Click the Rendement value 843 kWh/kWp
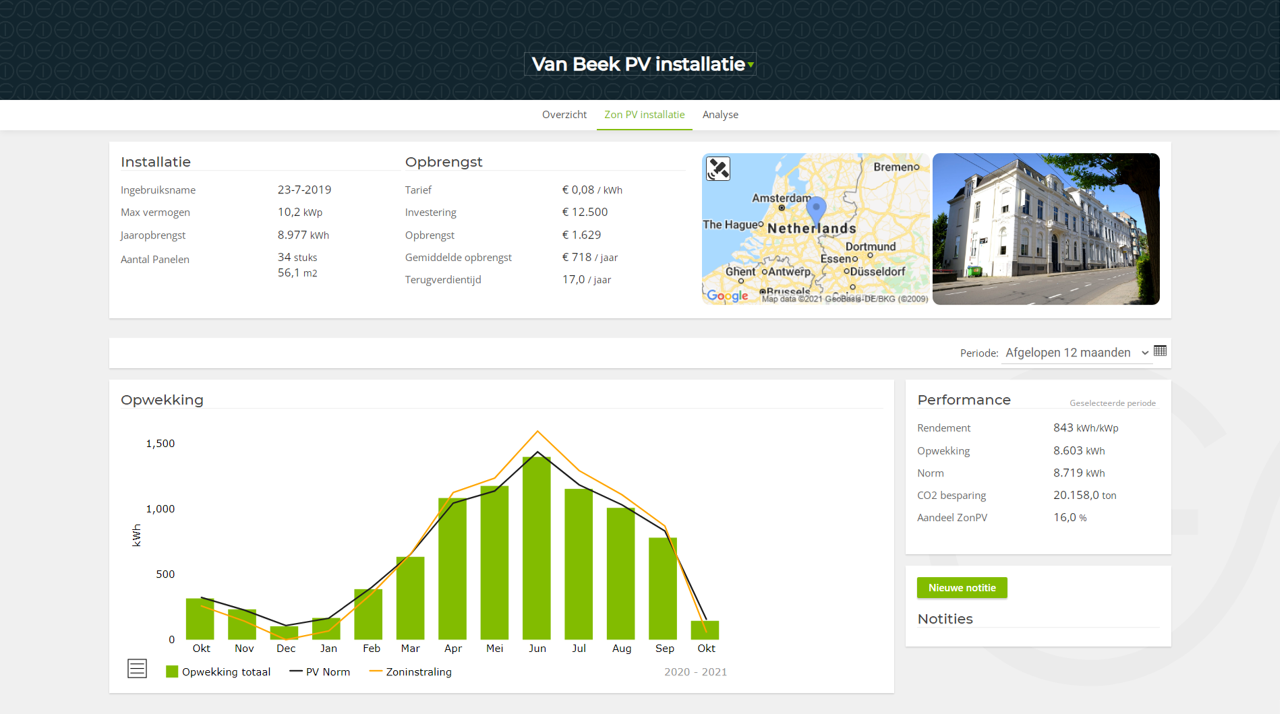Image resolution: width=1280 pixels, height=714 pixels. pos(1086,428)
